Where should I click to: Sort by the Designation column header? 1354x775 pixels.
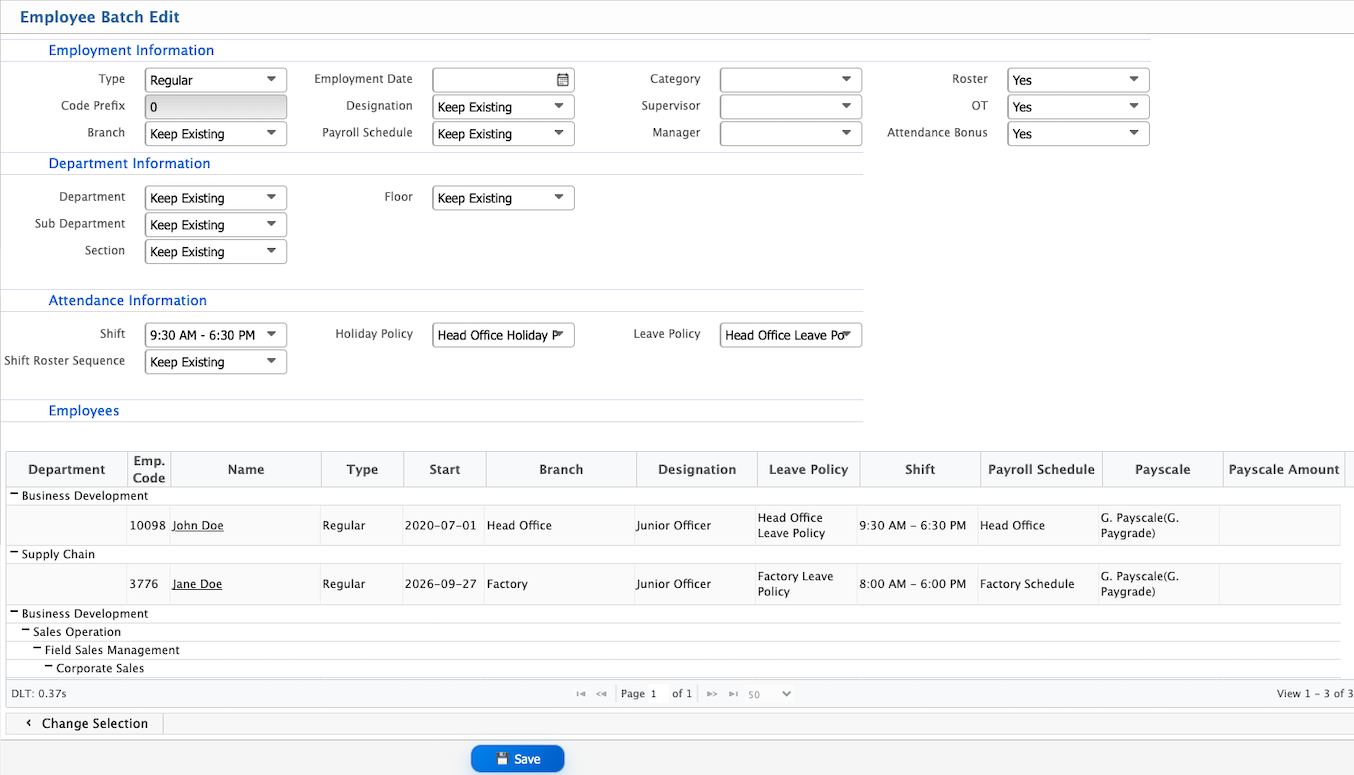click(697, 469)
